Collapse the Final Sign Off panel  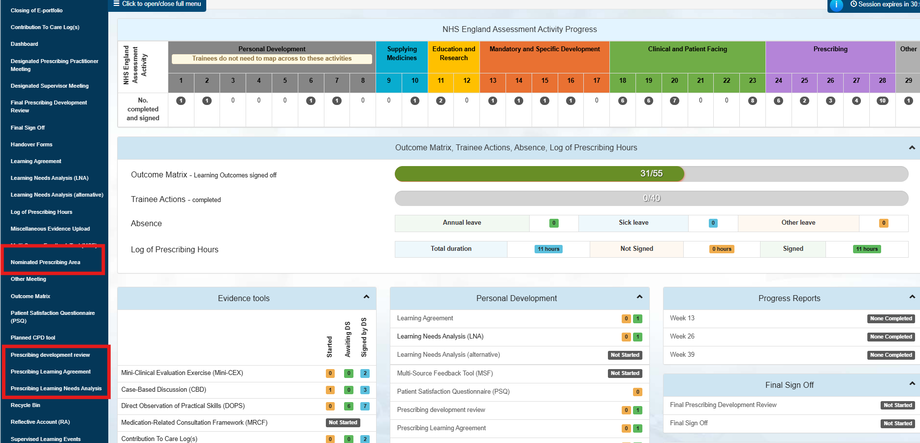coord(910,384)
